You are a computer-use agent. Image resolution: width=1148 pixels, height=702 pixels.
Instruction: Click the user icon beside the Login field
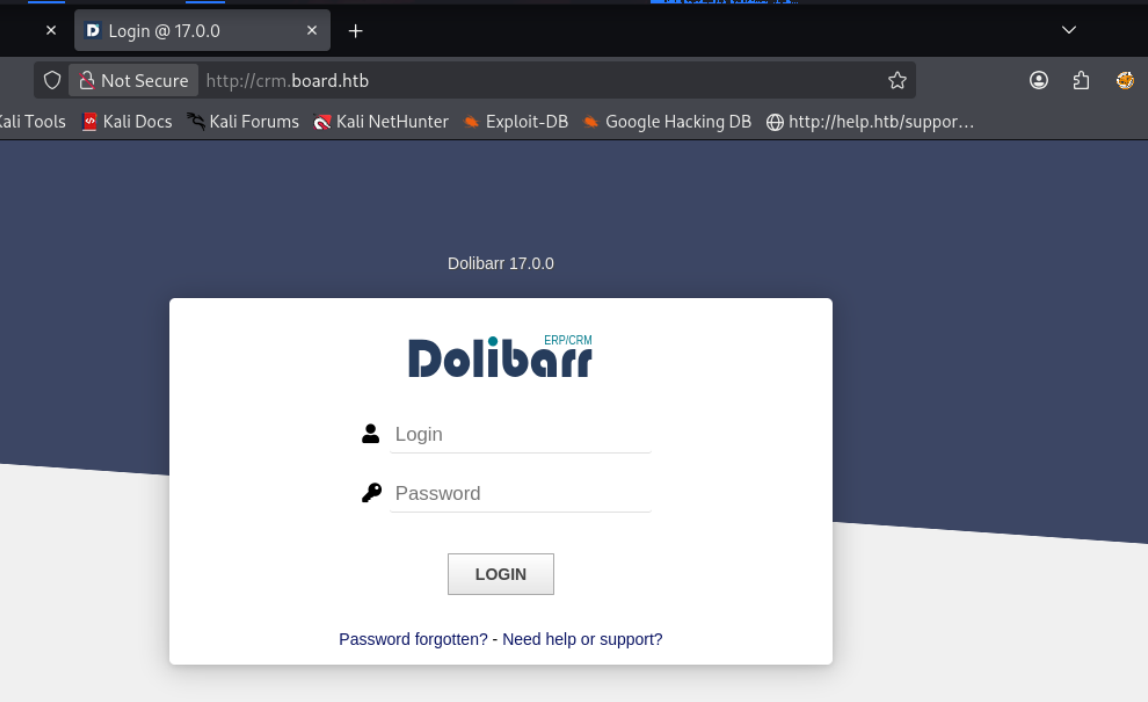(370, 434)
